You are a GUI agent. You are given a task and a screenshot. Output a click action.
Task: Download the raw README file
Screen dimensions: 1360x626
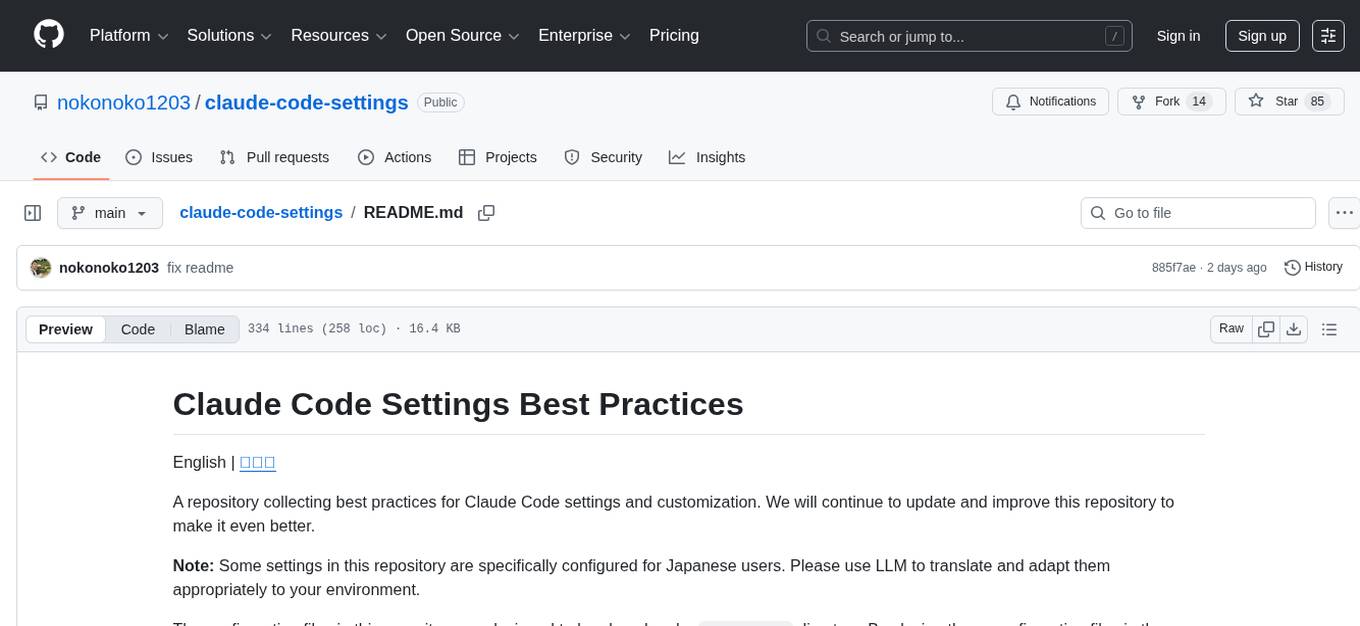[x=1294, y=328]
